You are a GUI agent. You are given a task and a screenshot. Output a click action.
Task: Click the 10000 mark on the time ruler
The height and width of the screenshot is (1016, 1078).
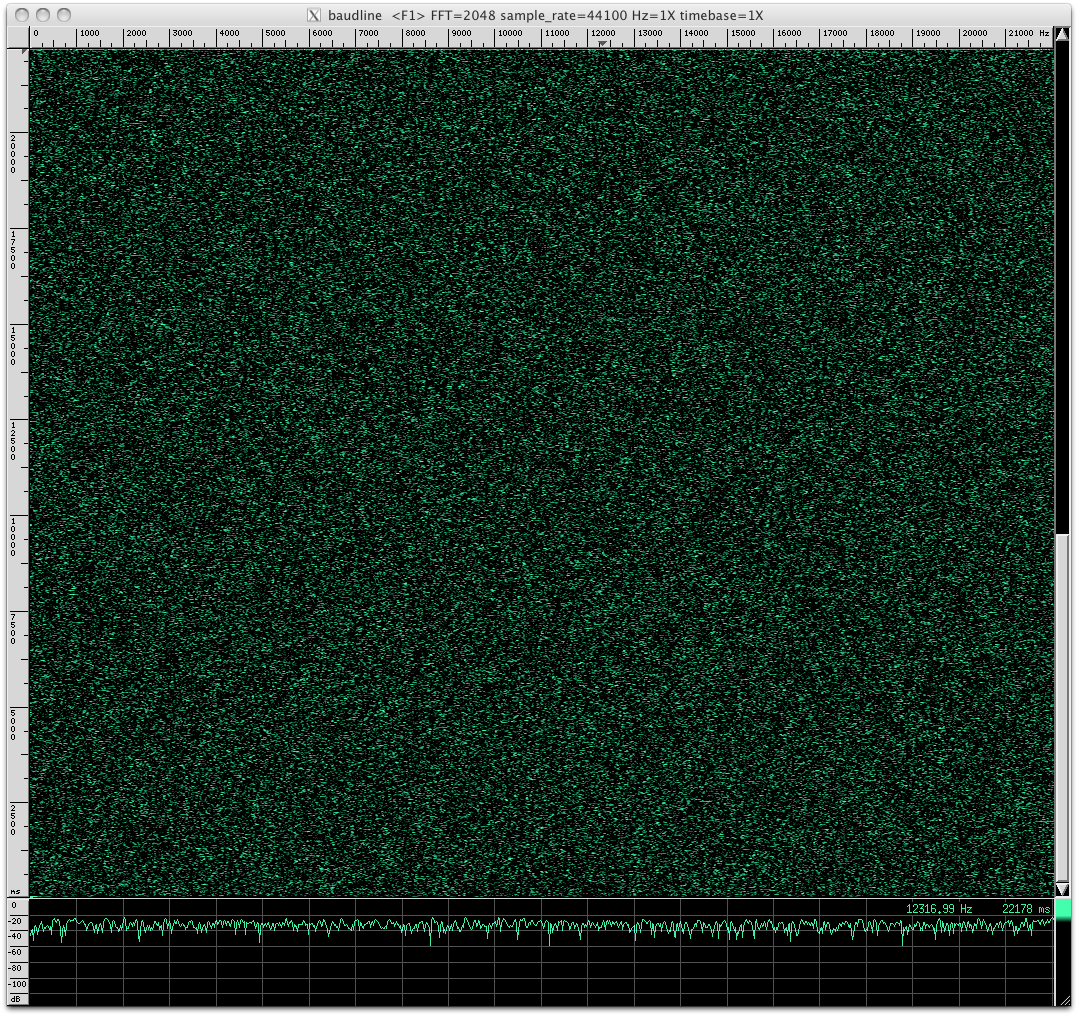[13, 537]
